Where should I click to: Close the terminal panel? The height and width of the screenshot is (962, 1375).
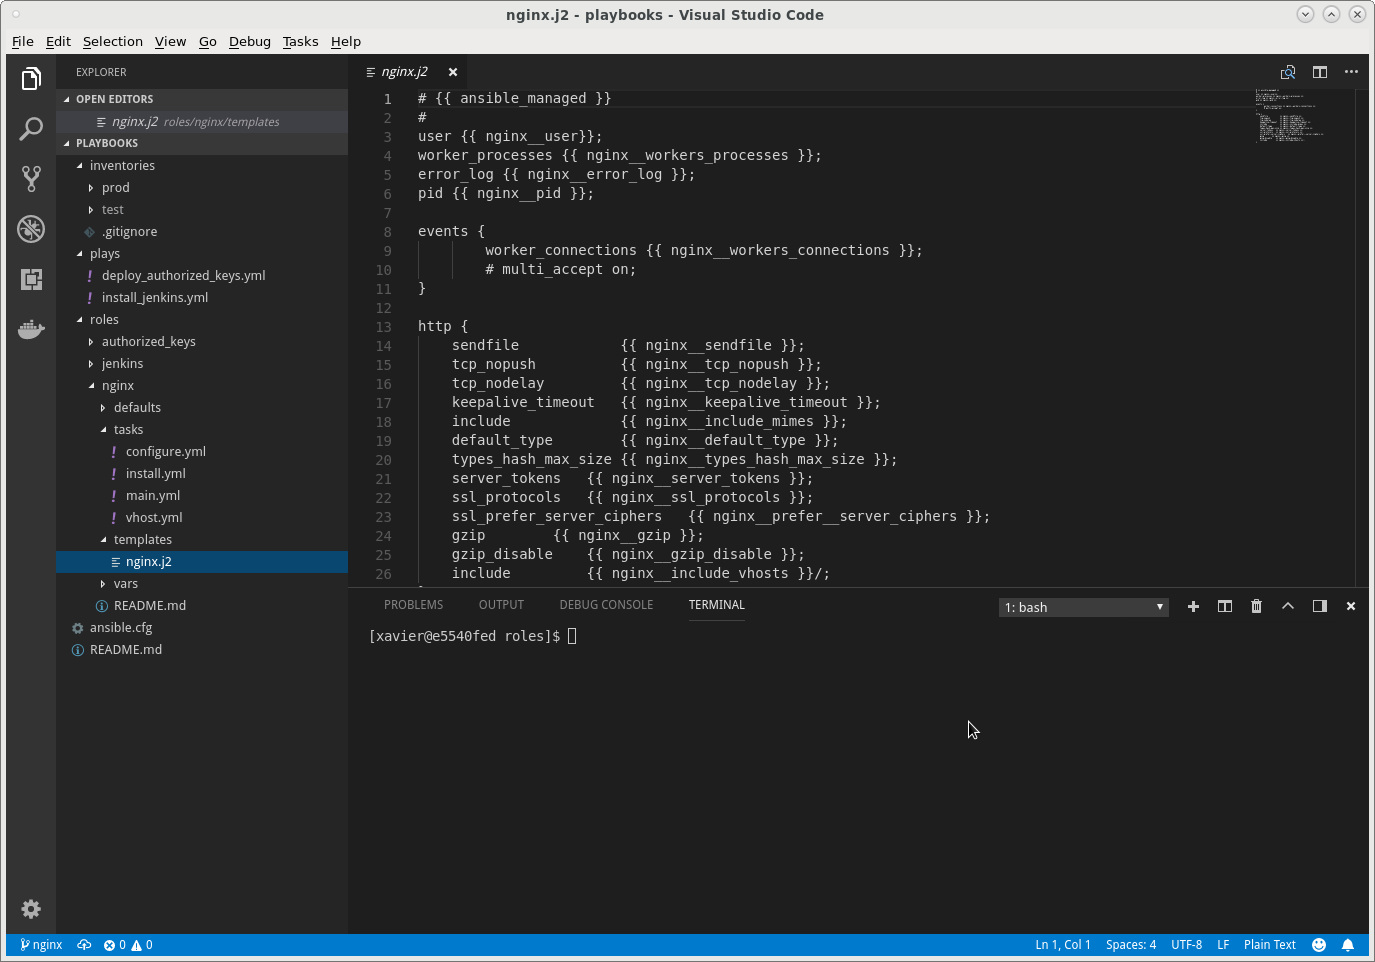click(x=1351, y=606)
